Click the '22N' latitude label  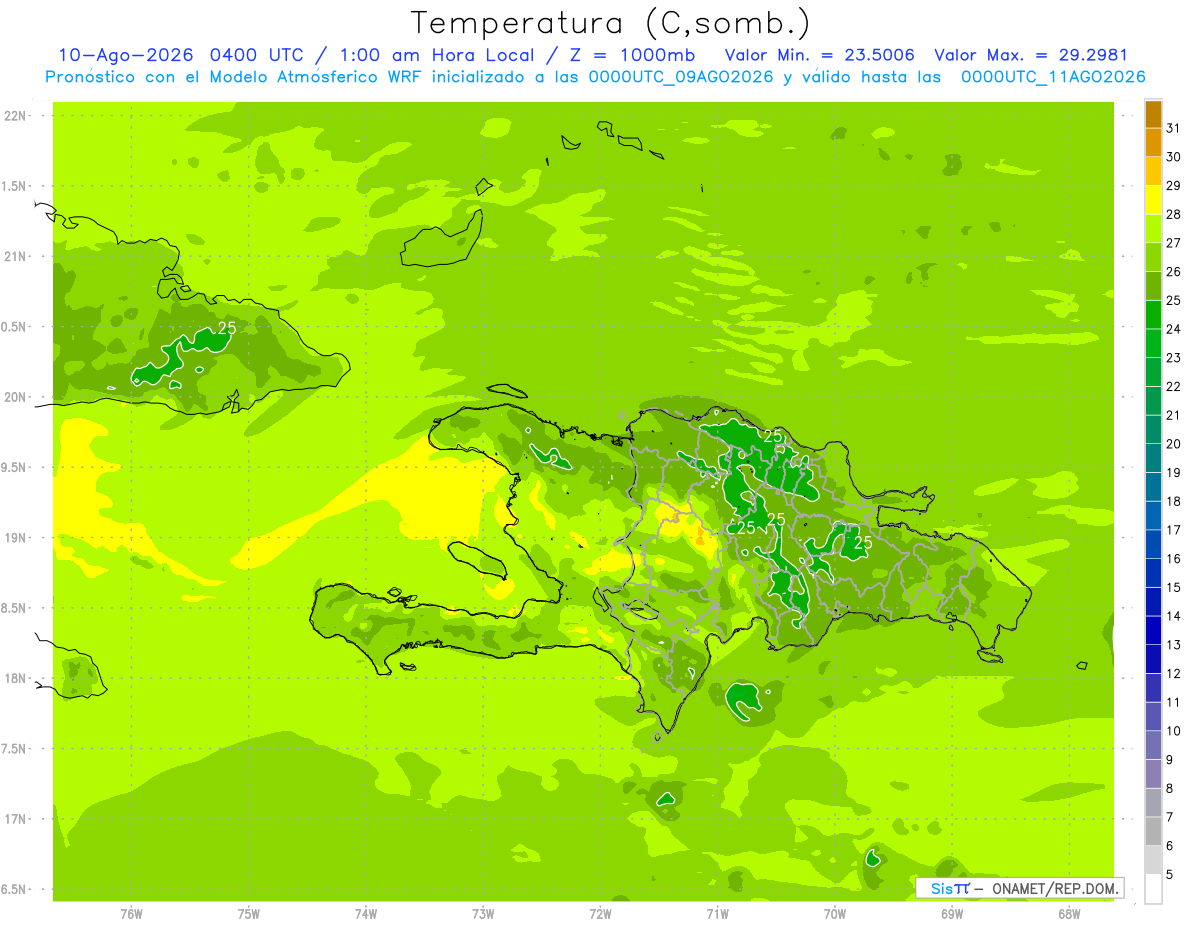16,116
